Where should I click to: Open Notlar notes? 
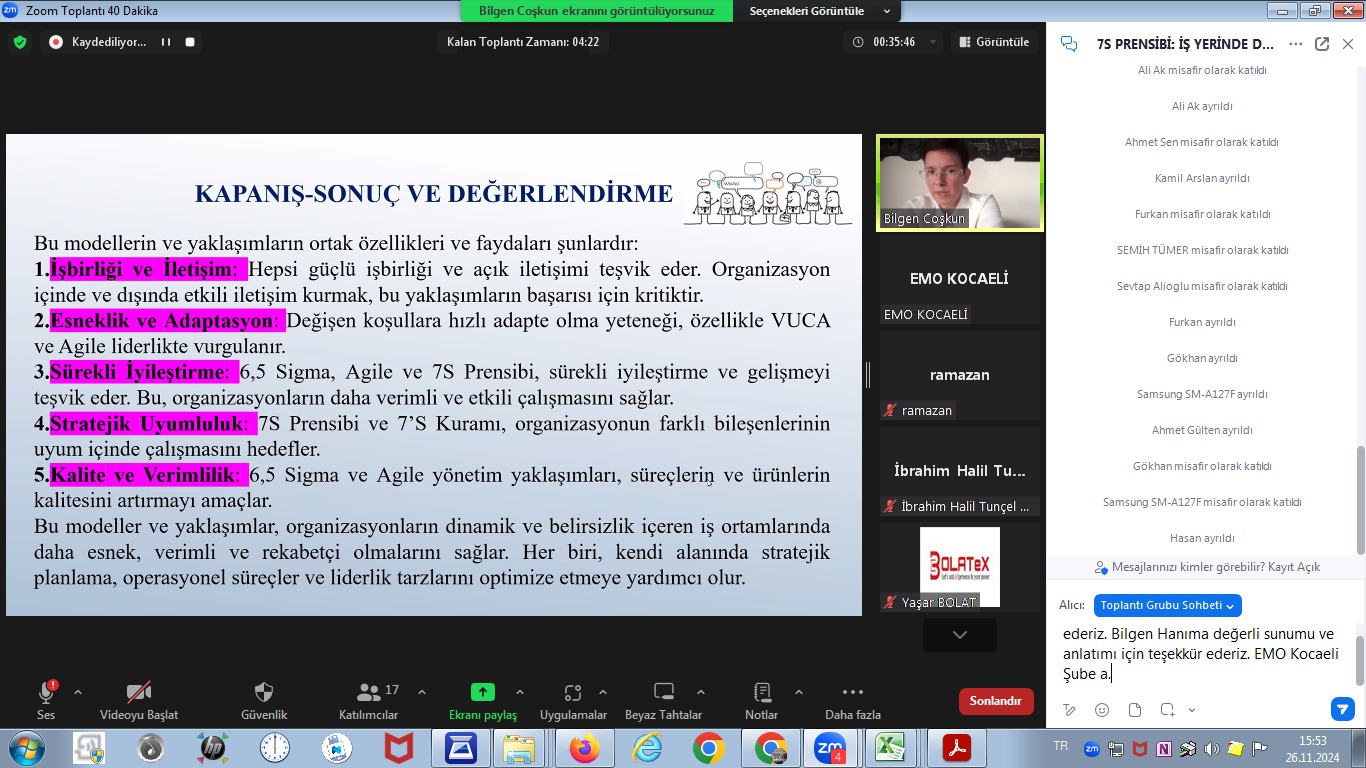(762, 700)
